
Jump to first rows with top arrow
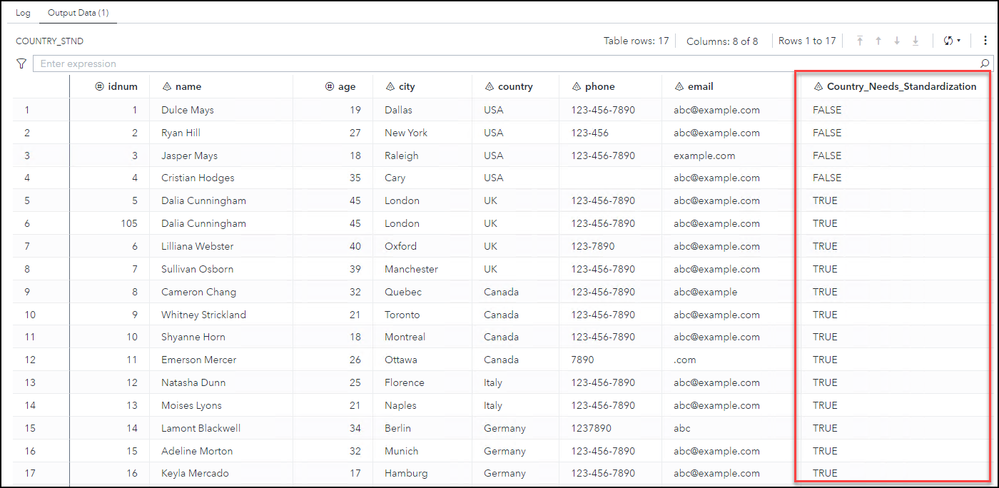click(860, 41)
